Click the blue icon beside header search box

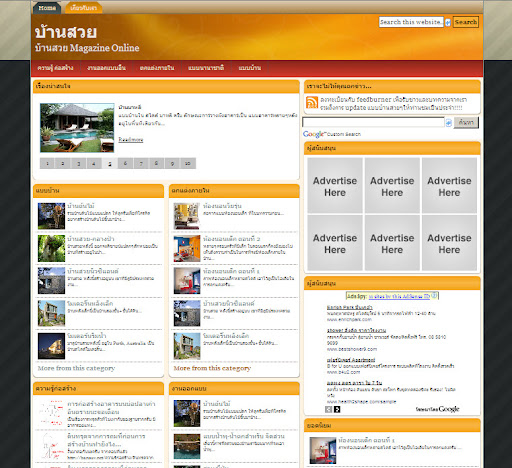[448, 22]
